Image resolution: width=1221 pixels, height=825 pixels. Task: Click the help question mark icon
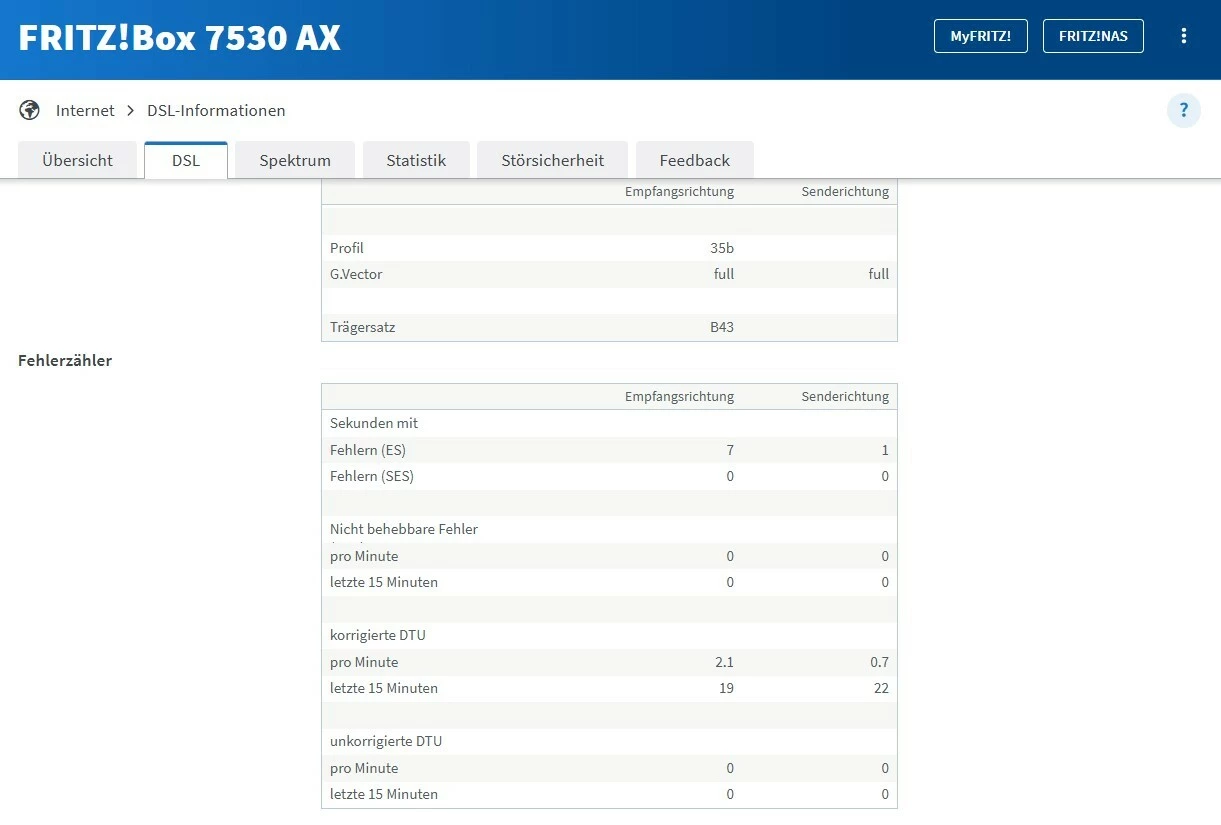coord(1184,111)
